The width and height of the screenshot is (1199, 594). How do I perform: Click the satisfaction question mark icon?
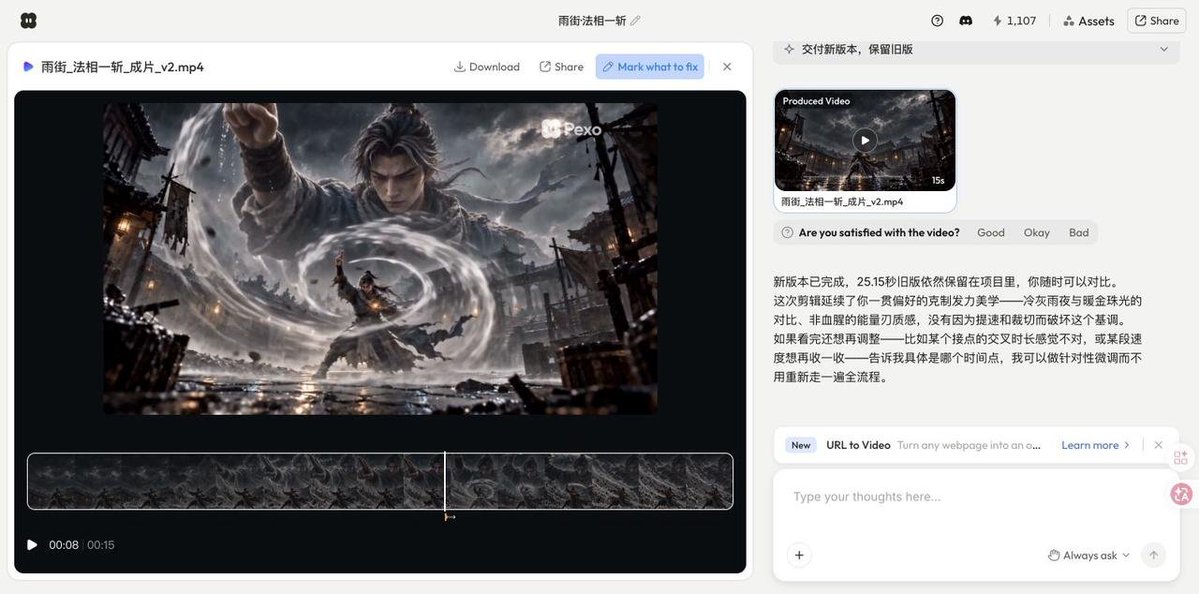pos(787,232)
